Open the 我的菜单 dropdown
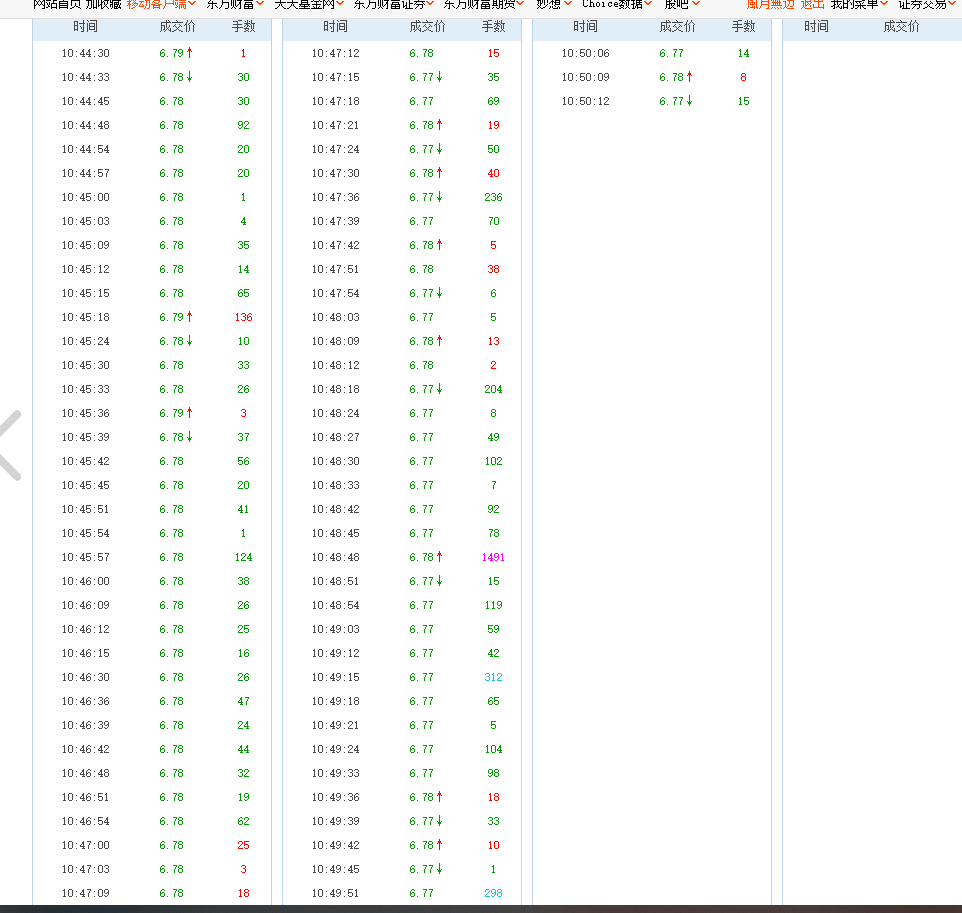The image size is (962, 913). point(859,4)
